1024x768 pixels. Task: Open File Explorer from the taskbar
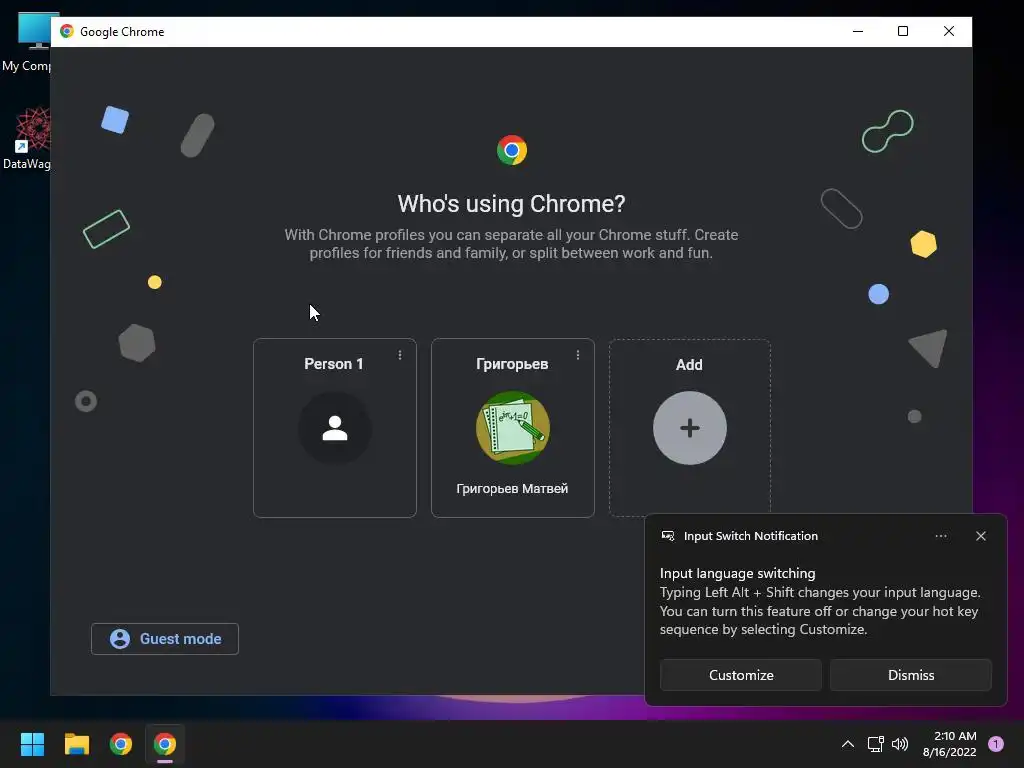[76, 744]
